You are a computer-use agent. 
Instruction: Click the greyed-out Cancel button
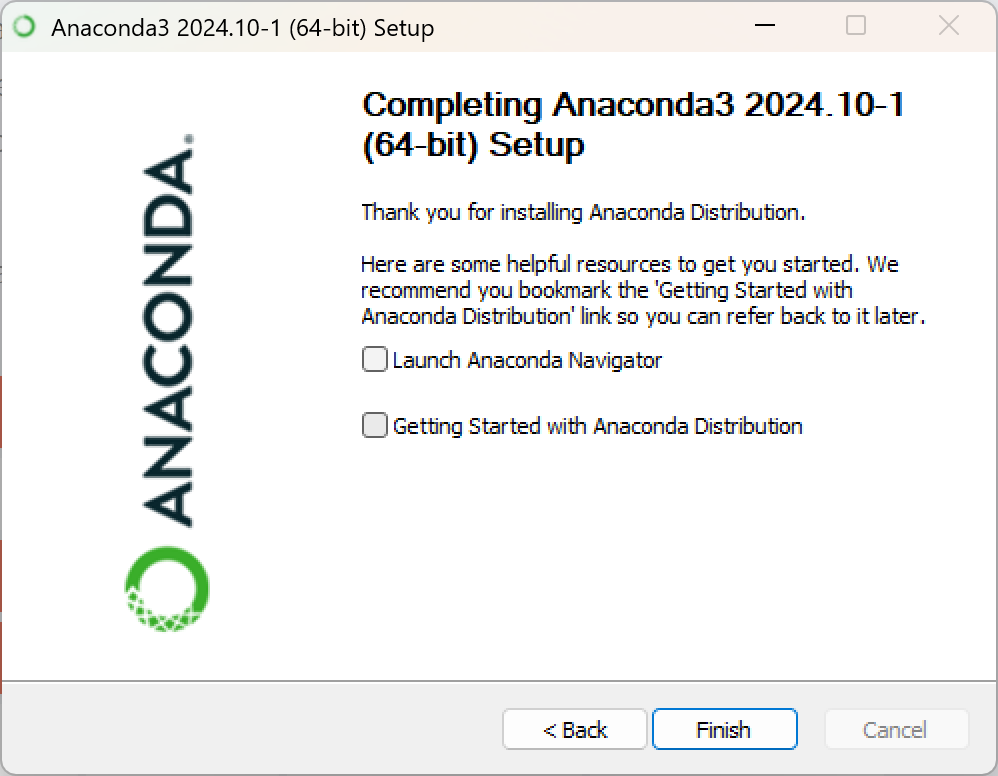pos(896,729)
